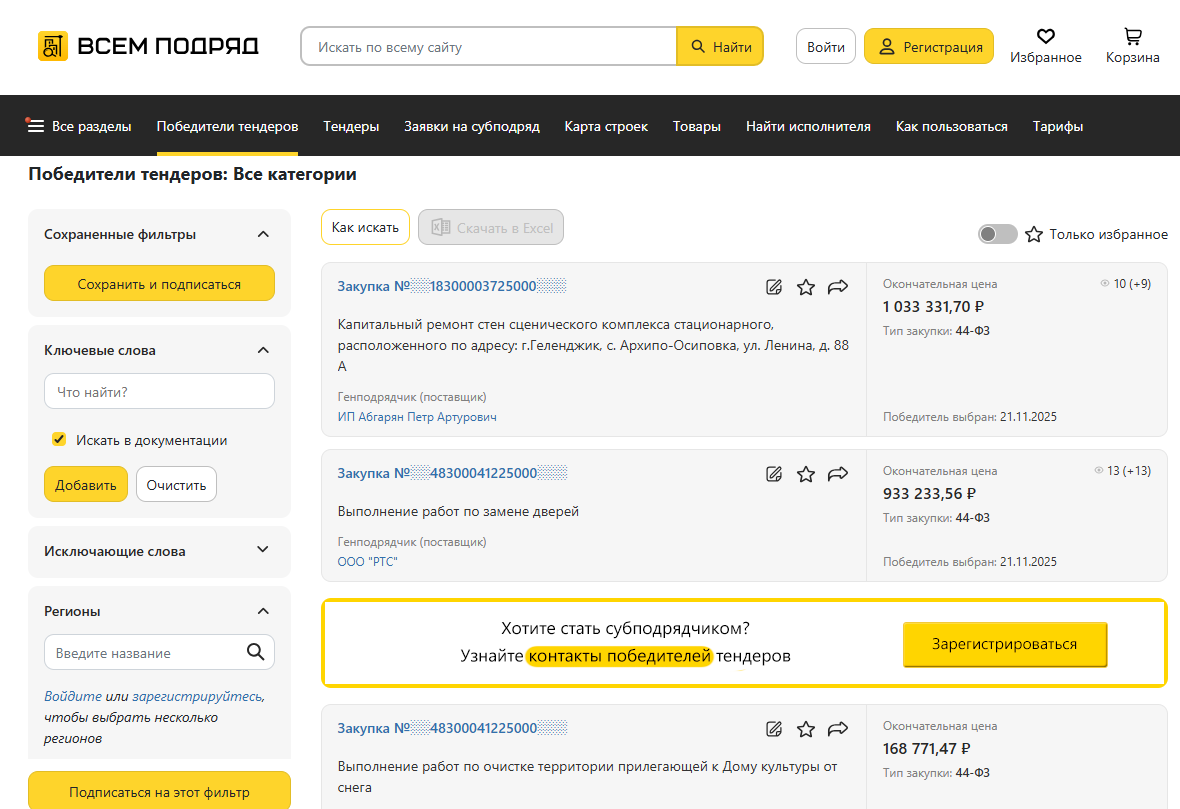Open the 'Тендеры' menu item
Viewport: 1180px width, 809px height.
point(351,126)
